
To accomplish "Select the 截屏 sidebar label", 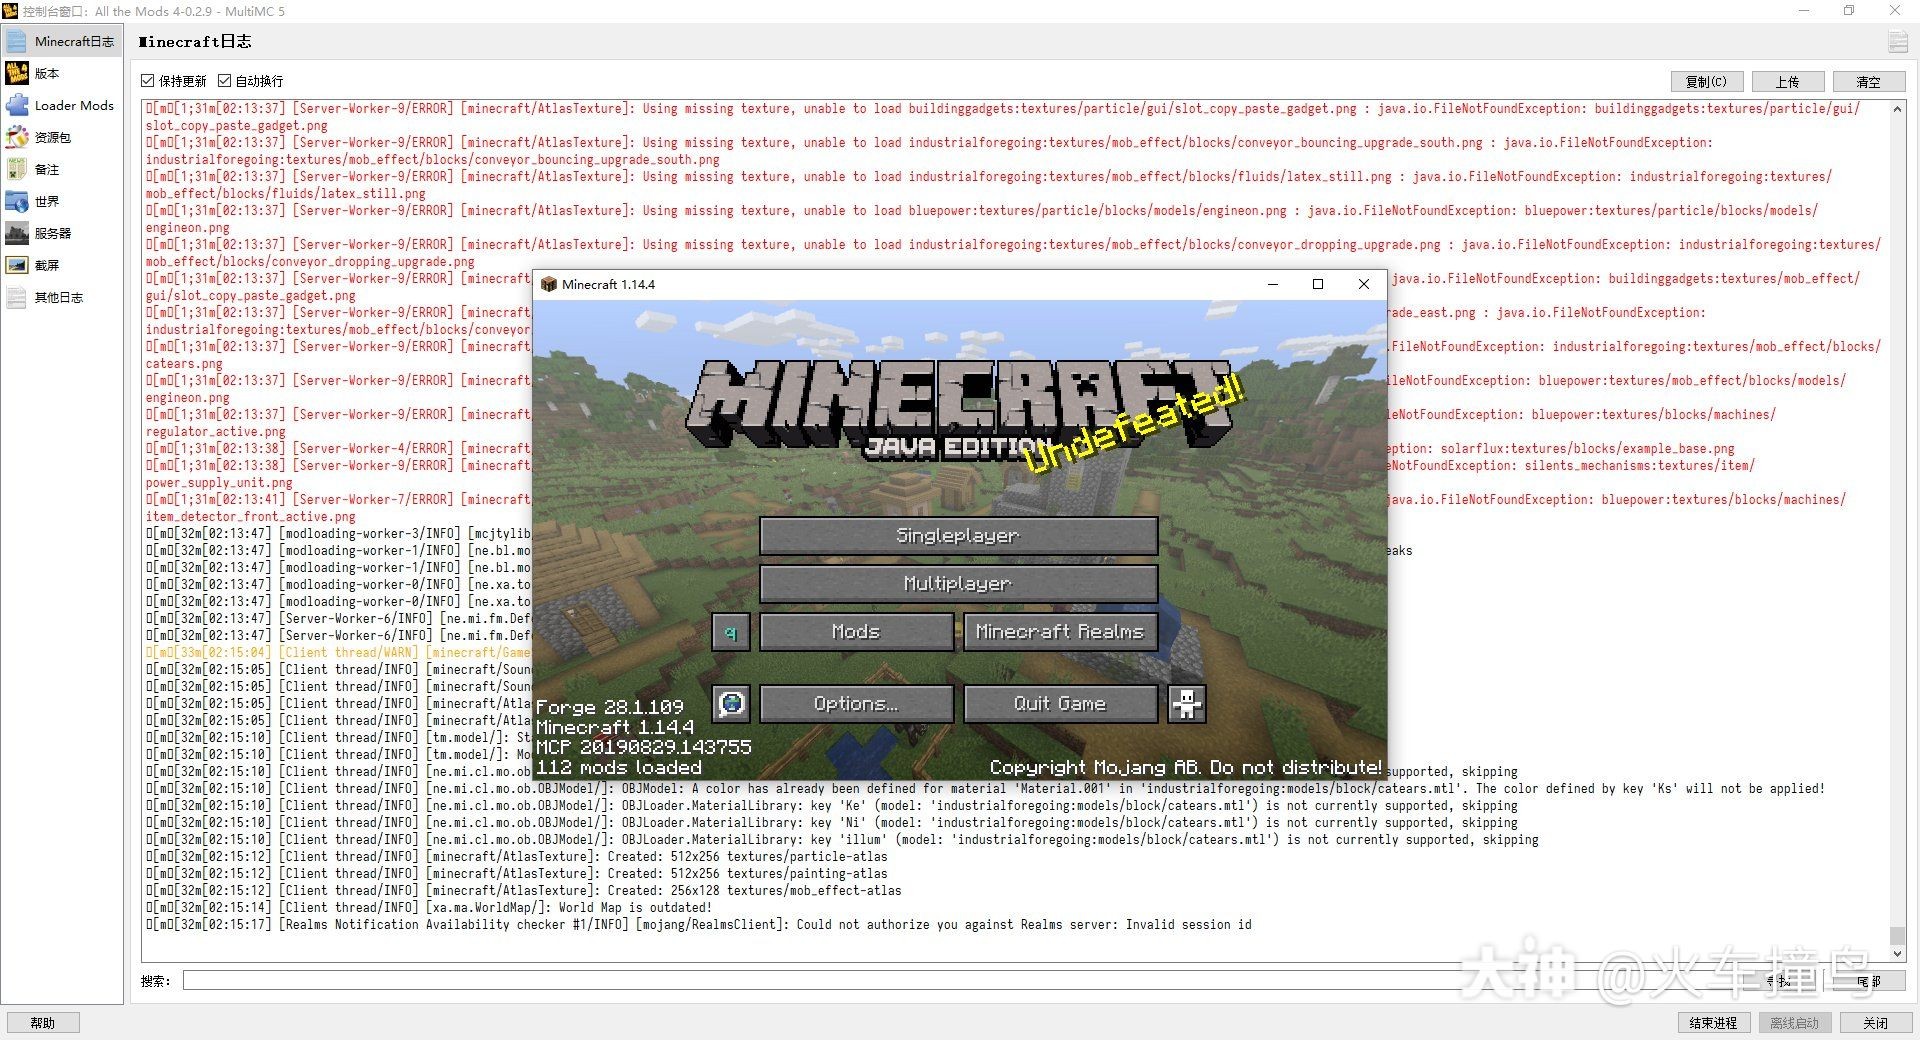I will (47, 265).
